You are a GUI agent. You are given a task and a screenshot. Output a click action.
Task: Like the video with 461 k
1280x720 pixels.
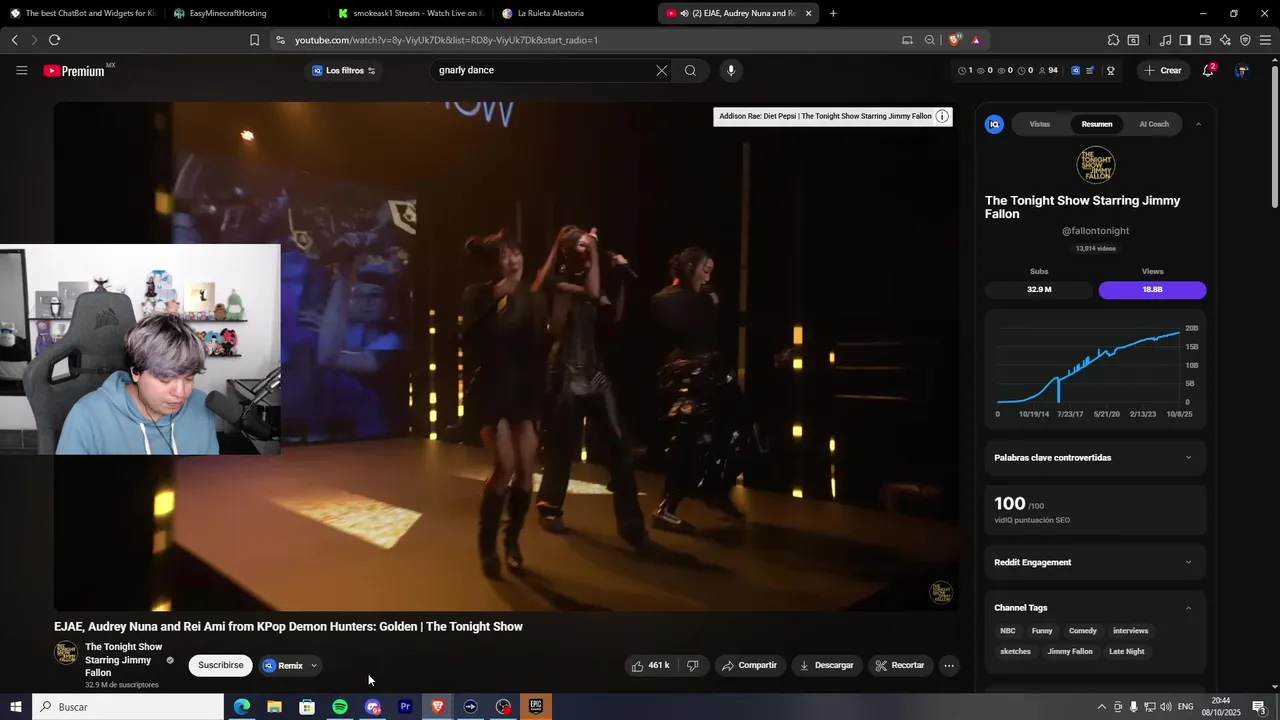(x=651, y=665)
